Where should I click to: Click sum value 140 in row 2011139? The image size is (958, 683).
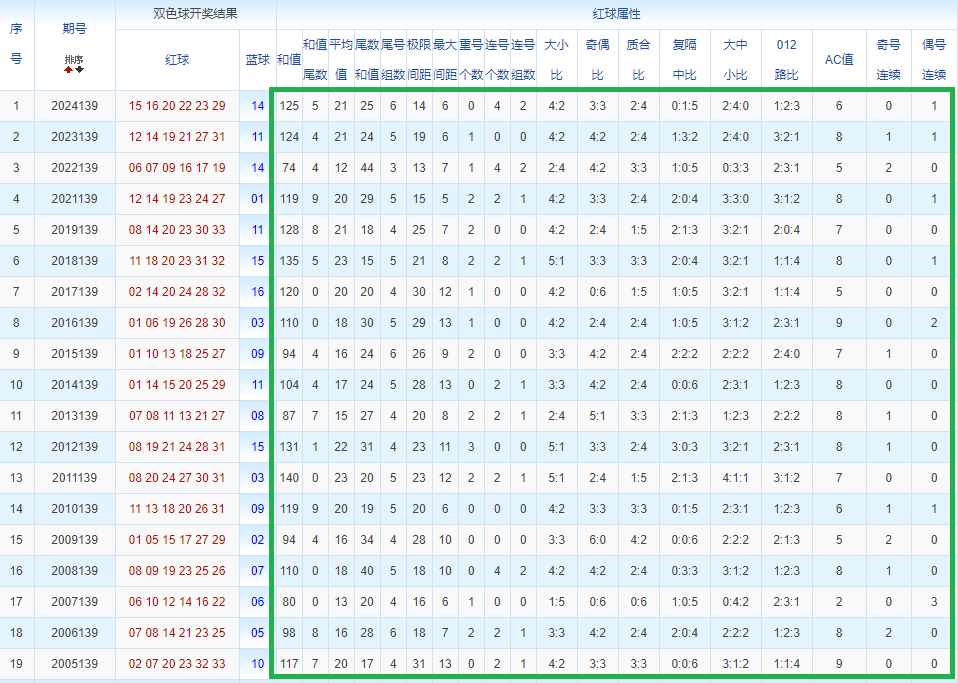pyautogui.click(x=289, y=478)
